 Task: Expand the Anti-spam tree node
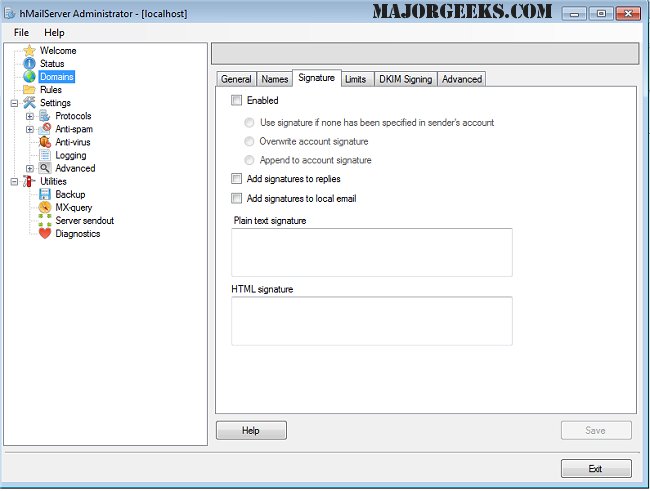[29, 129]
